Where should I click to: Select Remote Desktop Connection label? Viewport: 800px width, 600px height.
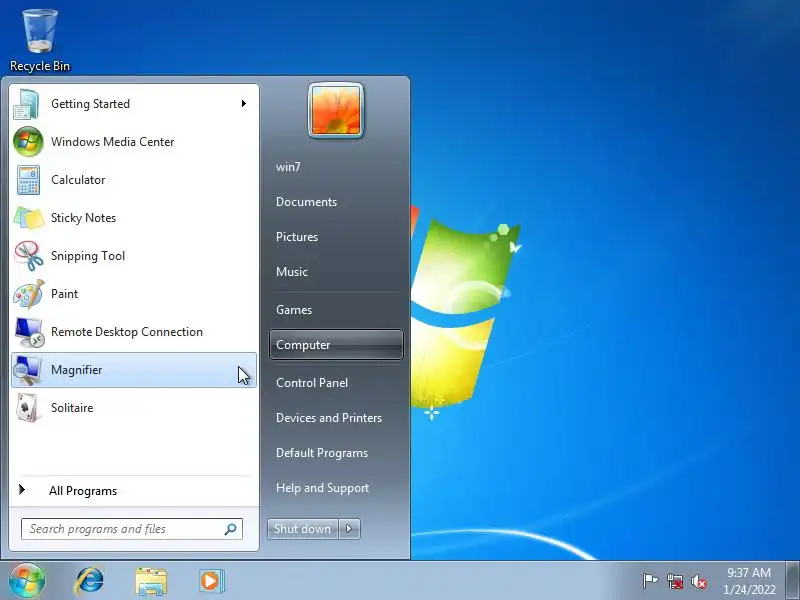point(127,332)
